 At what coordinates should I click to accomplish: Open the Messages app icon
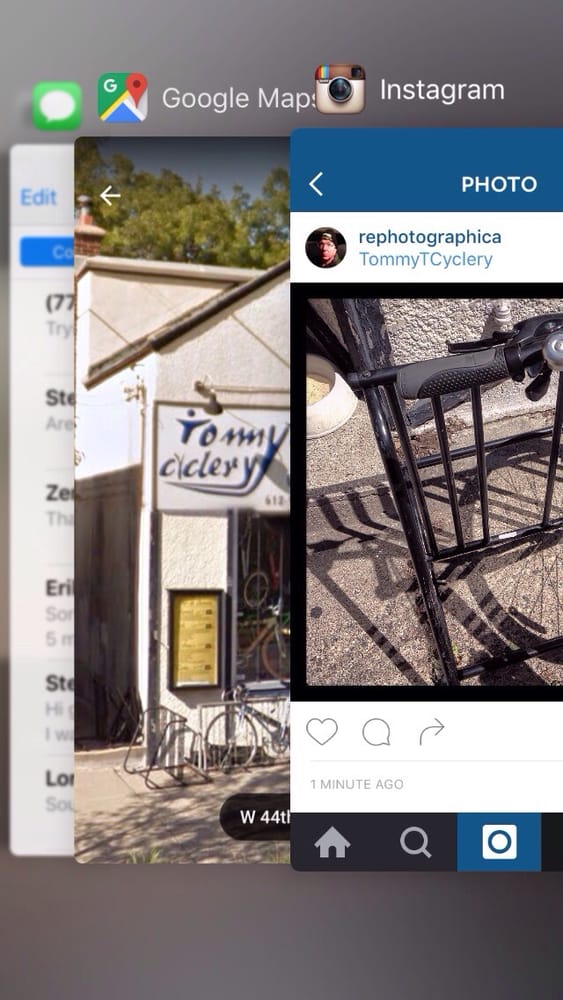[x=57, y=106]
